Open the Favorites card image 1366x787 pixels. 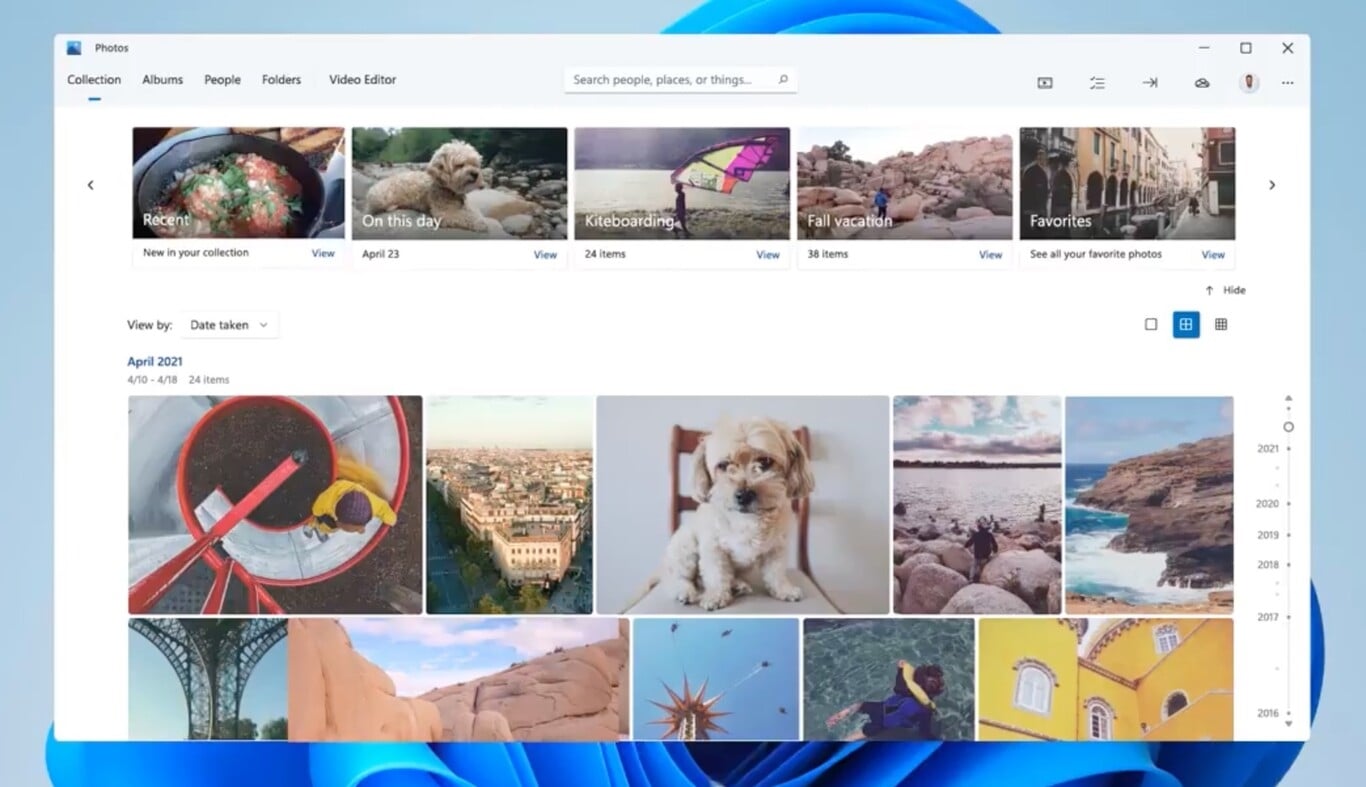1127,183
